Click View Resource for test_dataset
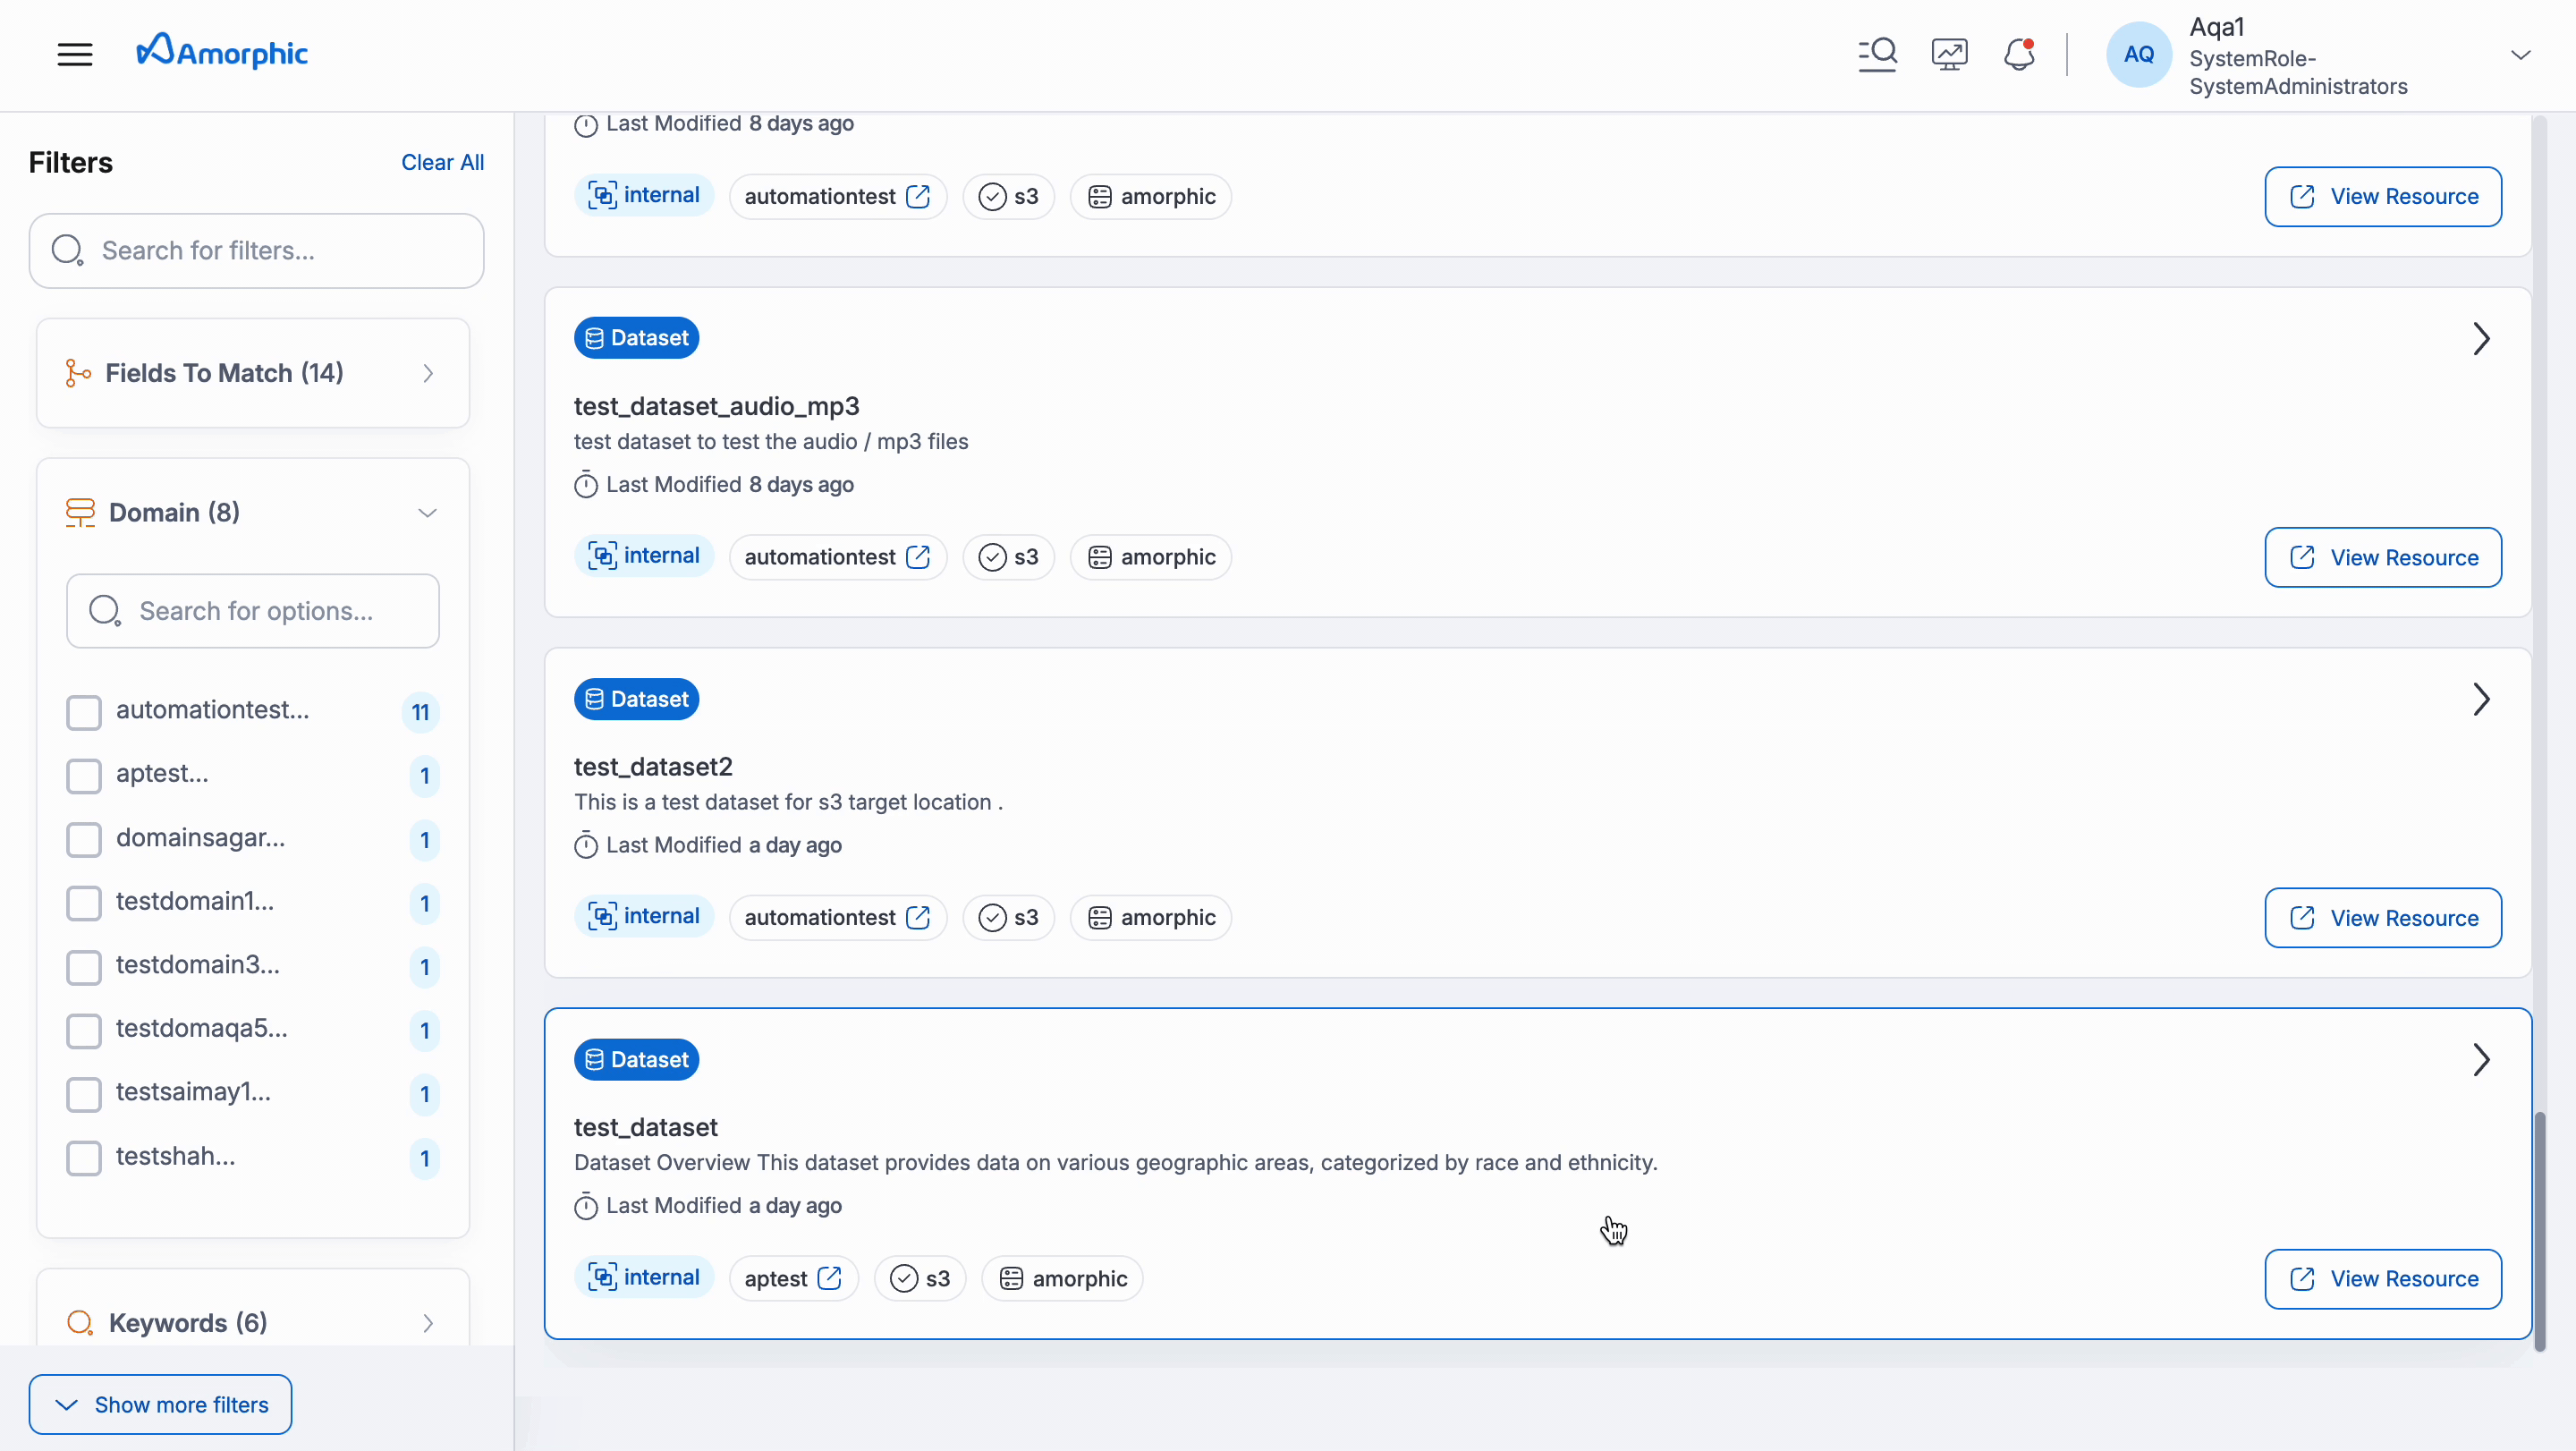The image size is (2576, 1451). pyautogui.click(x=2383, y=1278)
